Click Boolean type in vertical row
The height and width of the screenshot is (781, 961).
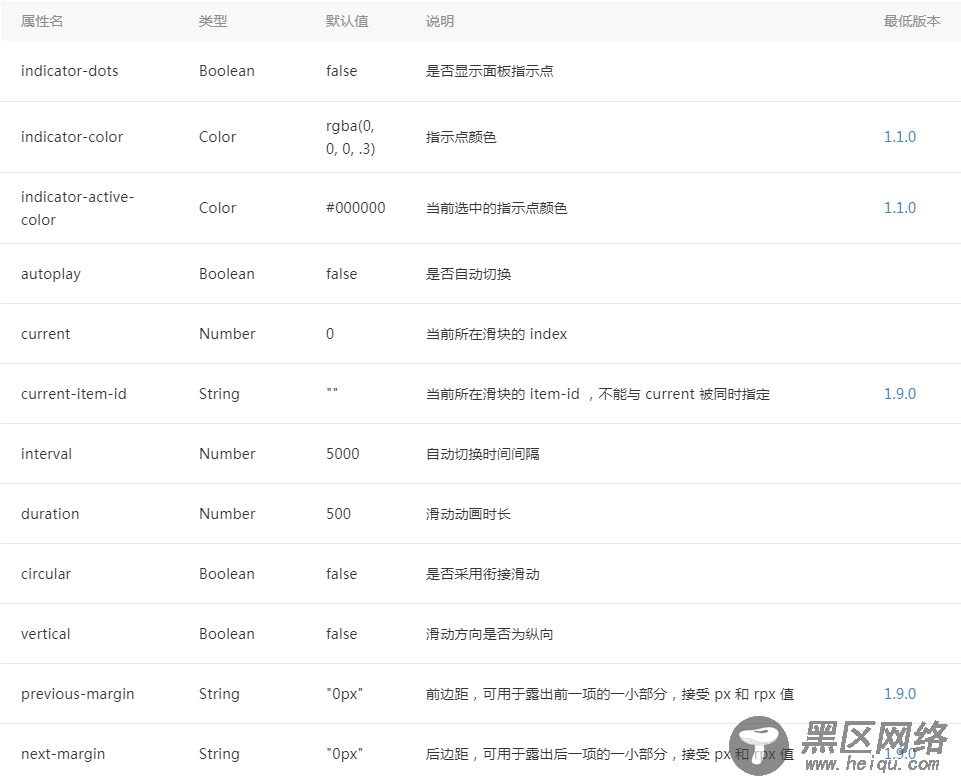[226, 634]
